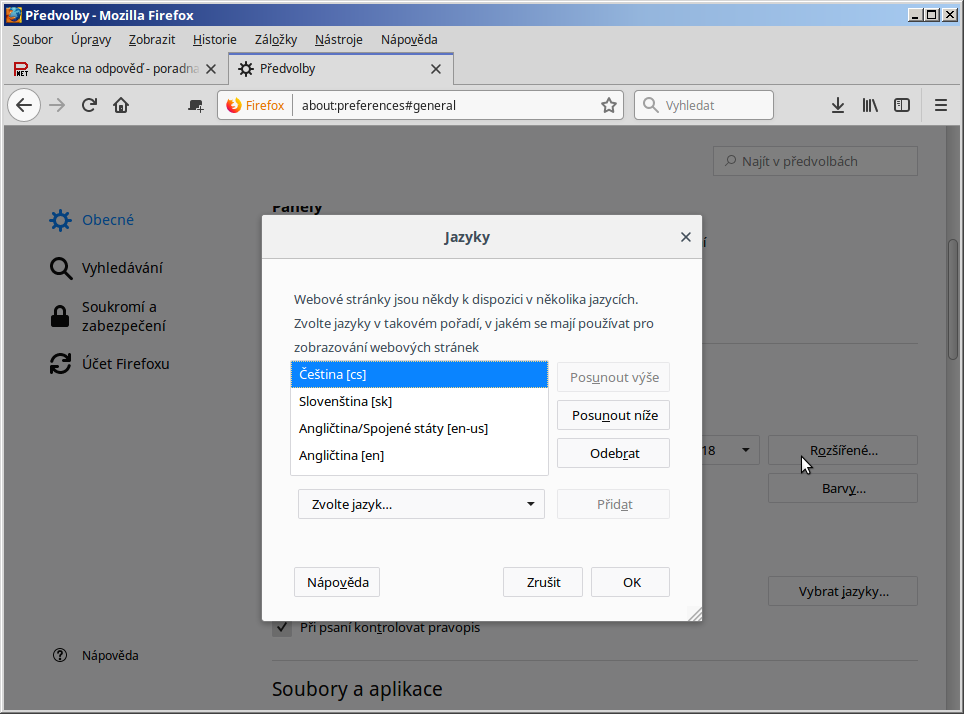Open the Zobrazit menu
The image size is (964, 714).
click(x=152, y=39)
